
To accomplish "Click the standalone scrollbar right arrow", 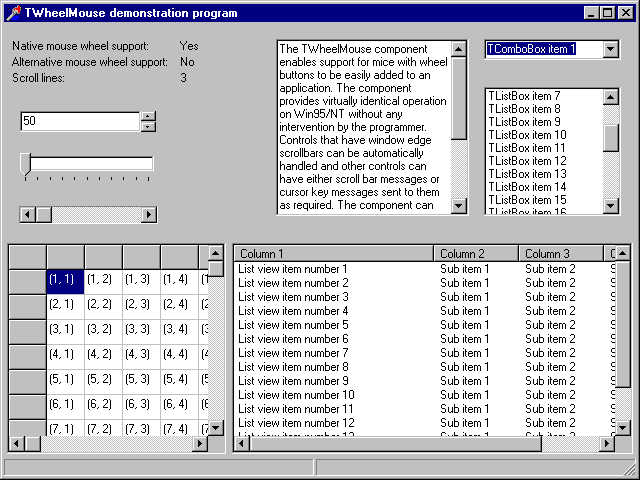I will 149,215.
